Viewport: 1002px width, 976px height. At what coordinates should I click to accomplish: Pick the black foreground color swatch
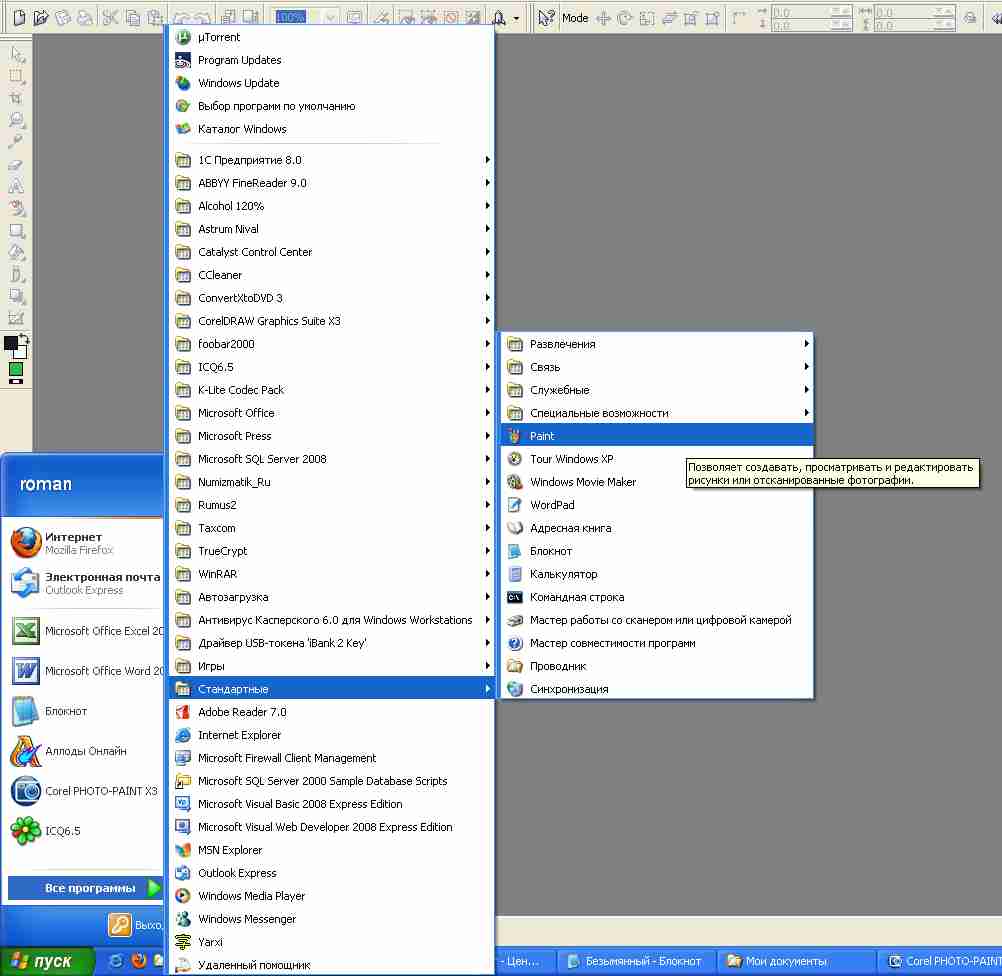coord(10,343)
